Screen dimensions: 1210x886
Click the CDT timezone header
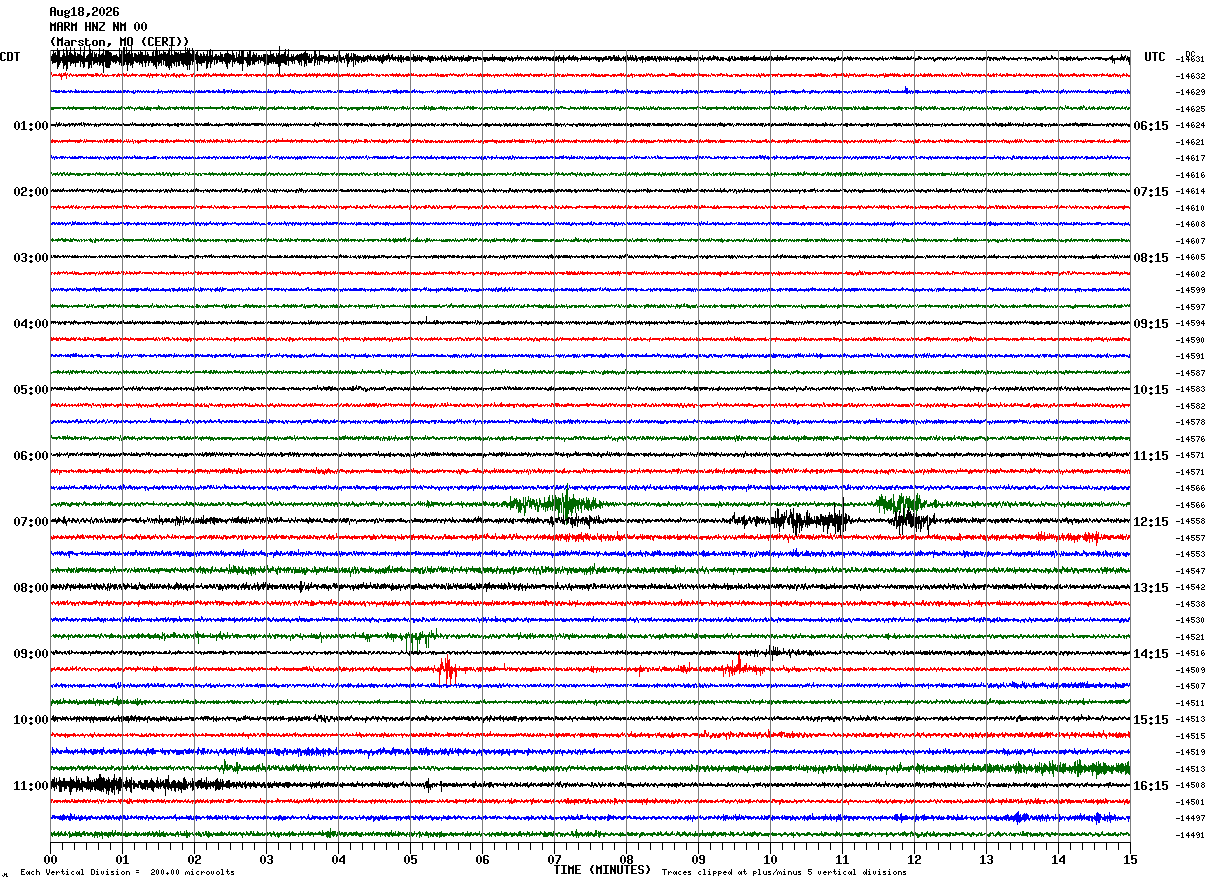[x=10, y=57]
